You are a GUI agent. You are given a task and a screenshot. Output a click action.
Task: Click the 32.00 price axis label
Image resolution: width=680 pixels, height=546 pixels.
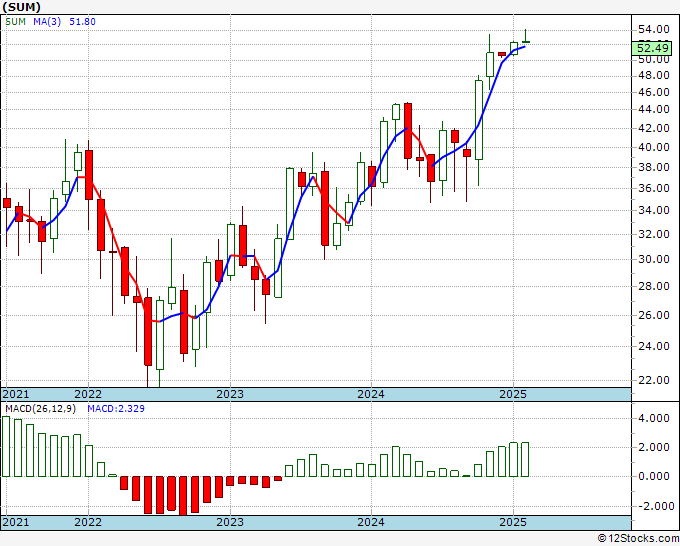click(x=654, y=234)
